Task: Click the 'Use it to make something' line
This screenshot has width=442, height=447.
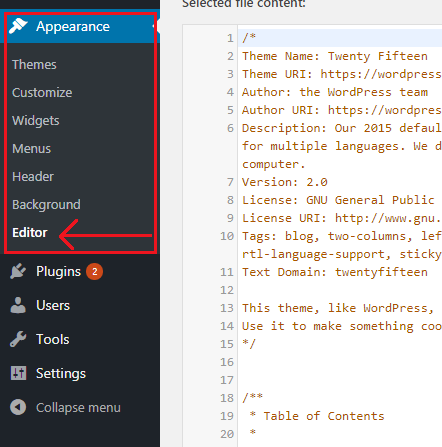Action: click(x=342, y=326)
